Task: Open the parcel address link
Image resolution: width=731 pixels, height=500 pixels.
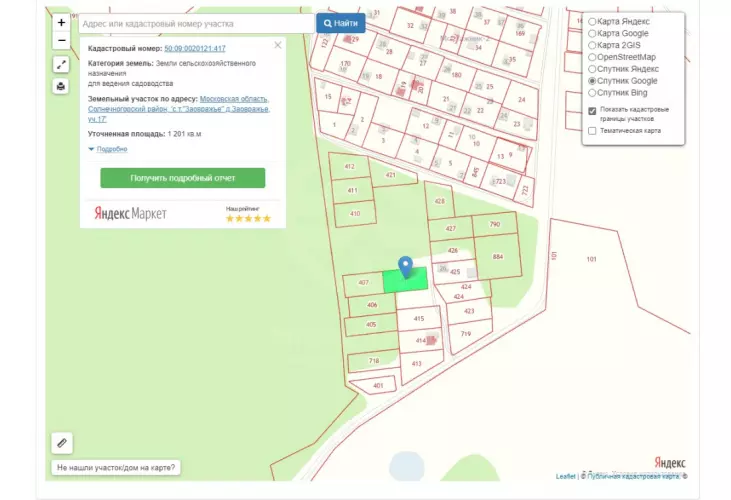Action: click(179, 109)
